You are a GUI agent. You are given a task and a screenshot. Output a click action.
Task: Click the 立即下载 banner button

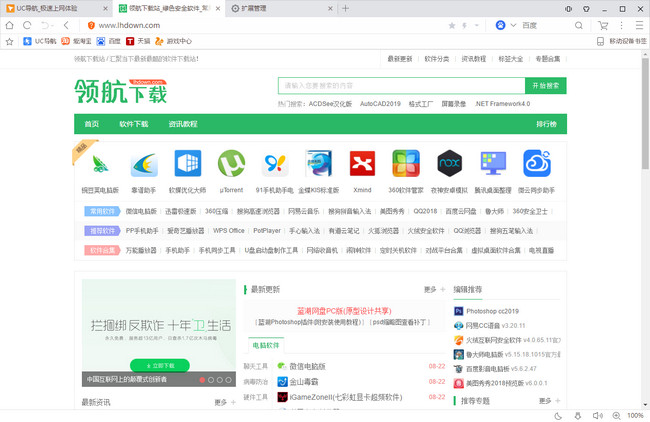click(160, 366)
